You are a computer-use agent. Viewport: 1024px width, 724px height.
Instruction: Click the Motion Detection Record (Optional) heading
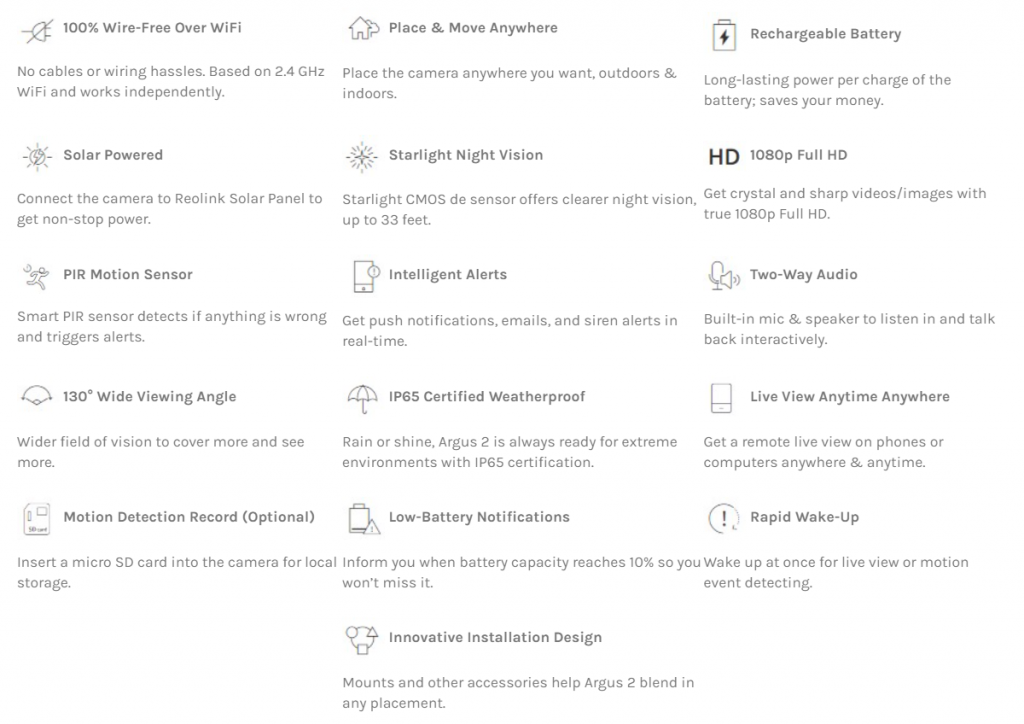(x=189, y=517)
